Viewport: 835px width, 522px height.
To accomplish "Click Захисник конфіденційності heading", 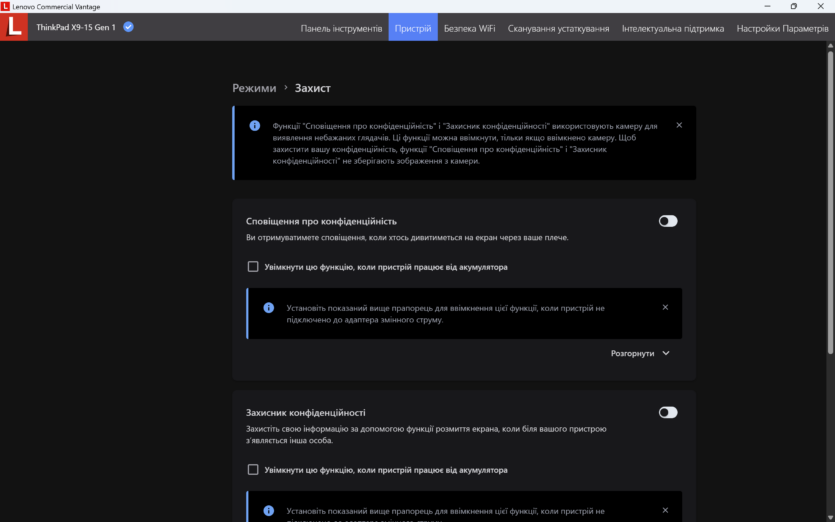I will [x=306, y=412].
